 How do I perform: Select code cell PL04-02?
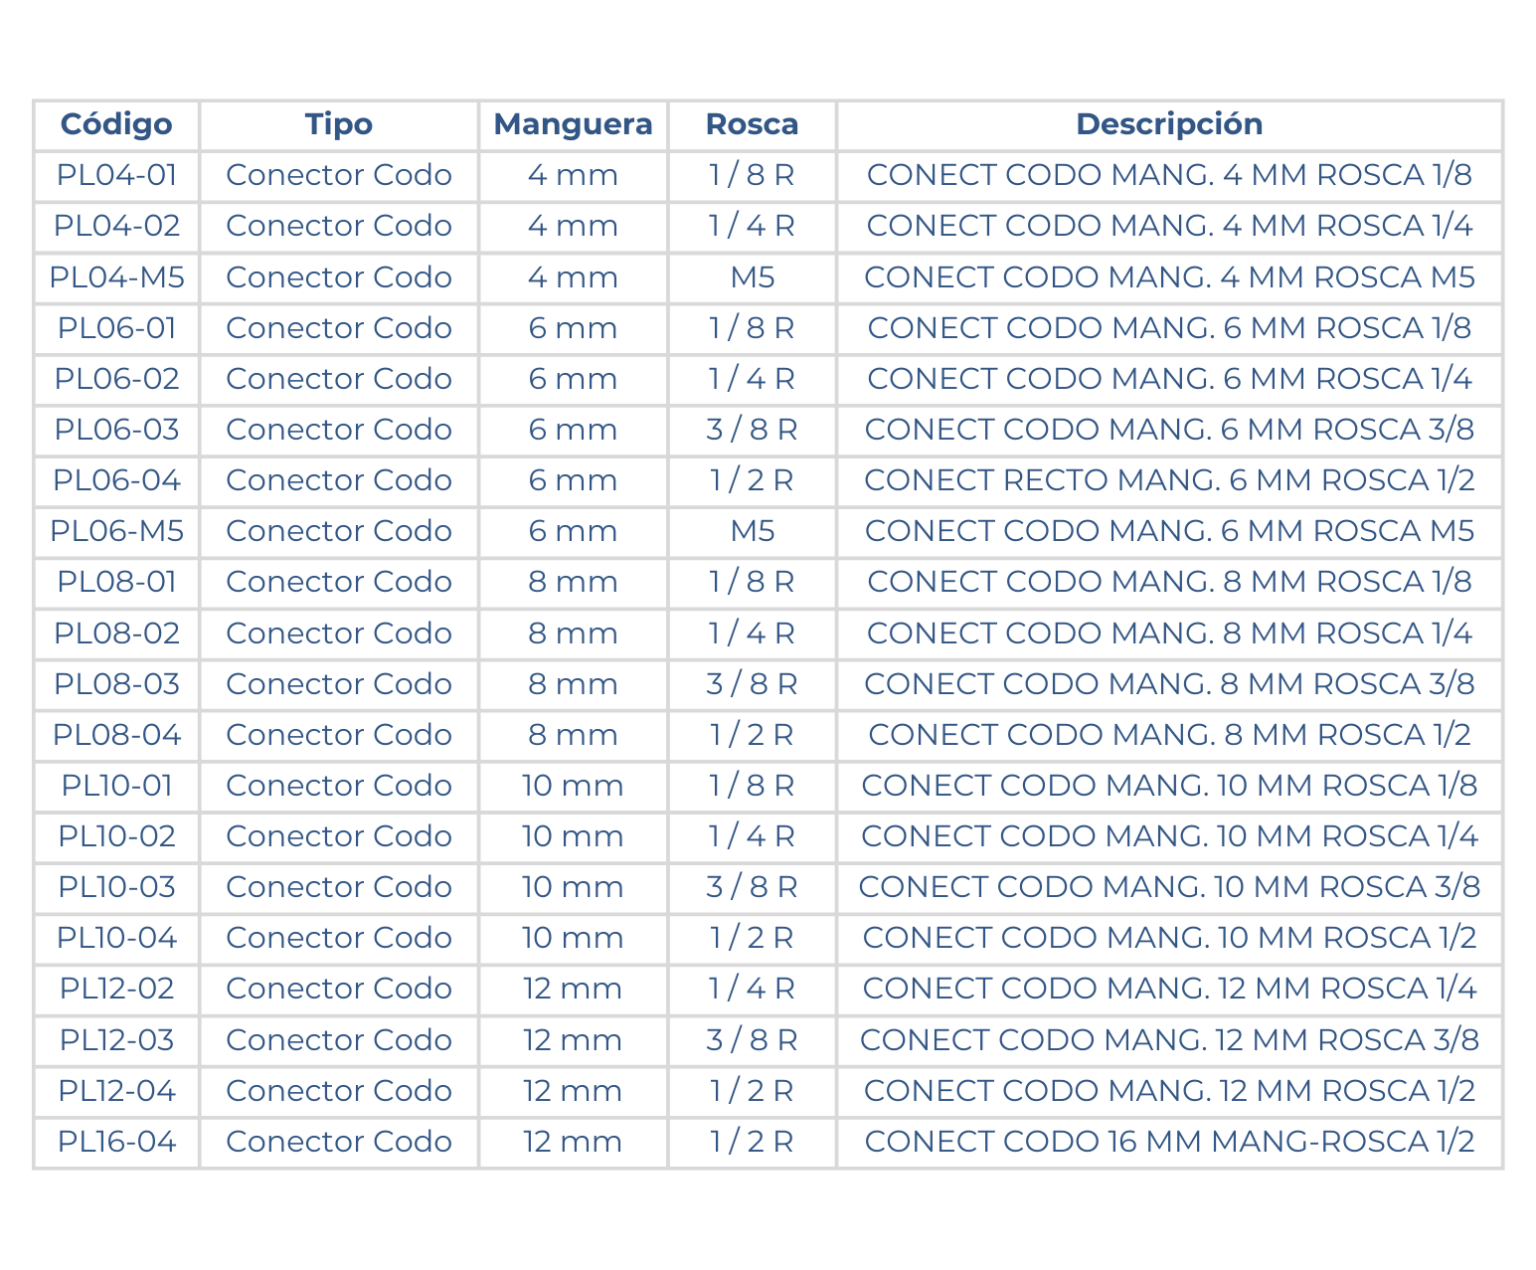(117, 226)
